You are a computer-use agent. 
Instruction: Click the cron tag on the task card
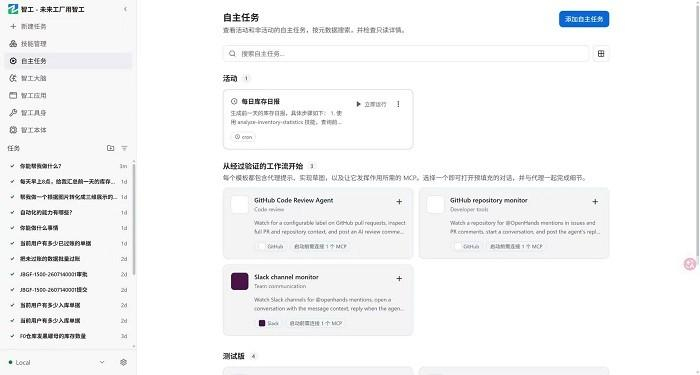(243, 137)
